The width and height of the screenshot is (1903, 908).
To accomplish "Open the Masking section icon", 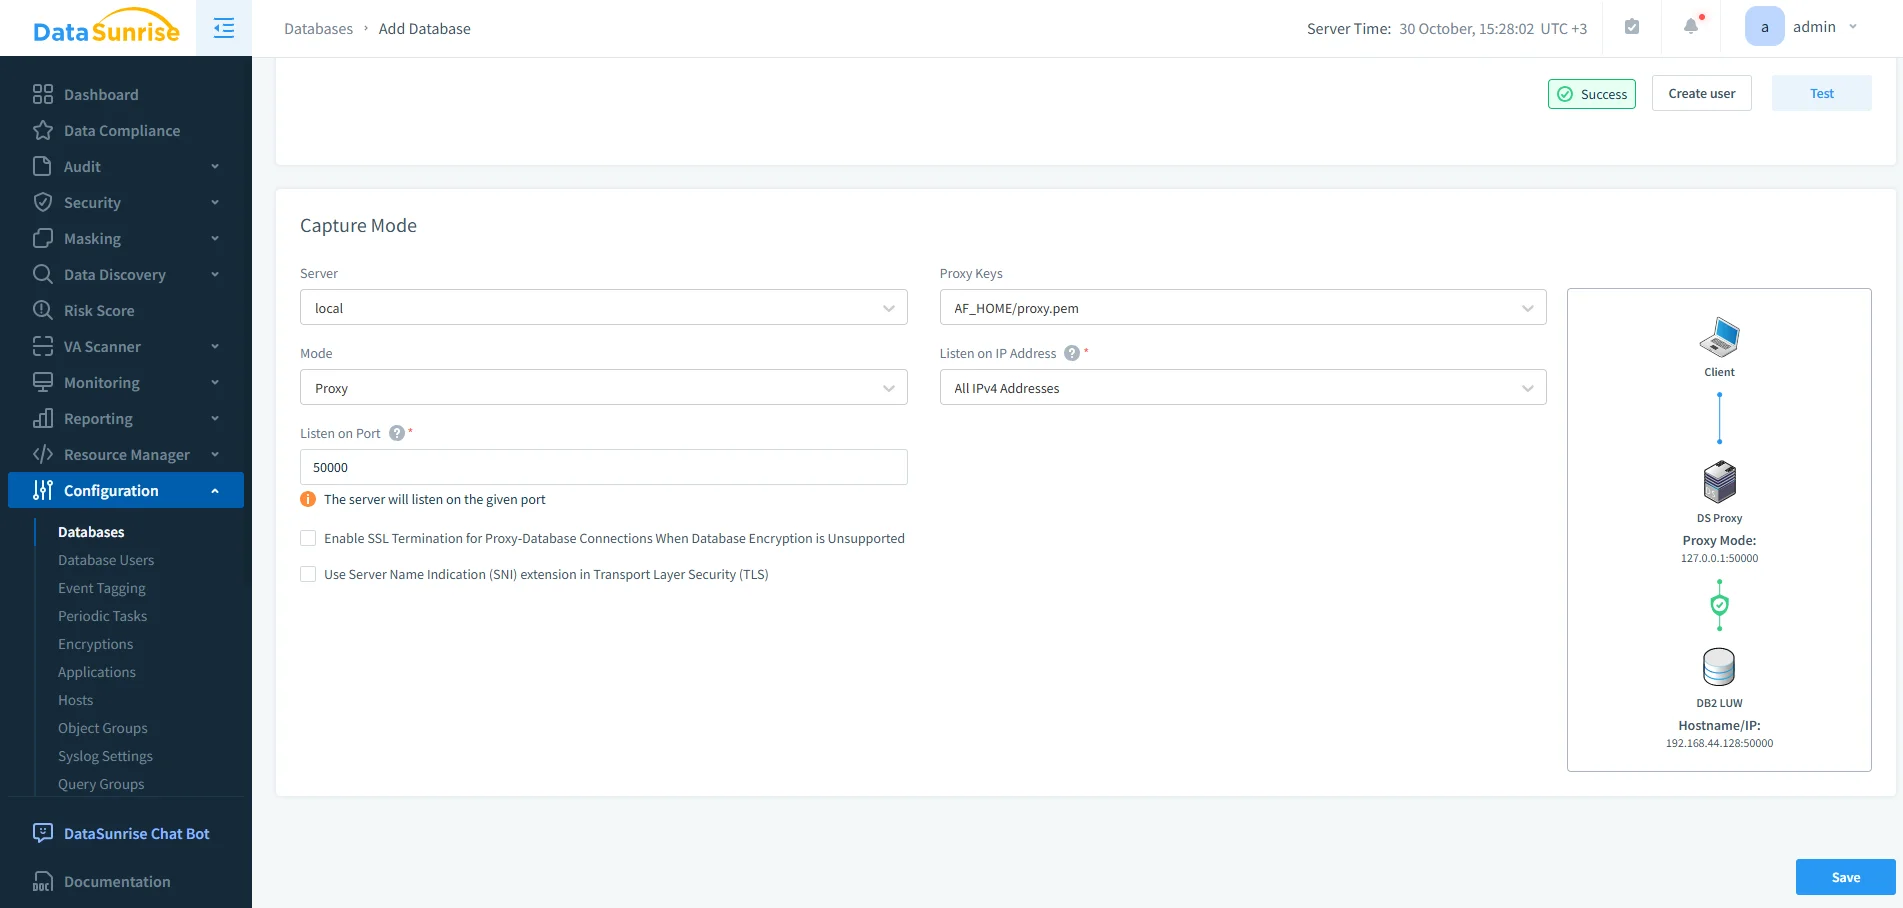I will point(41,238).
